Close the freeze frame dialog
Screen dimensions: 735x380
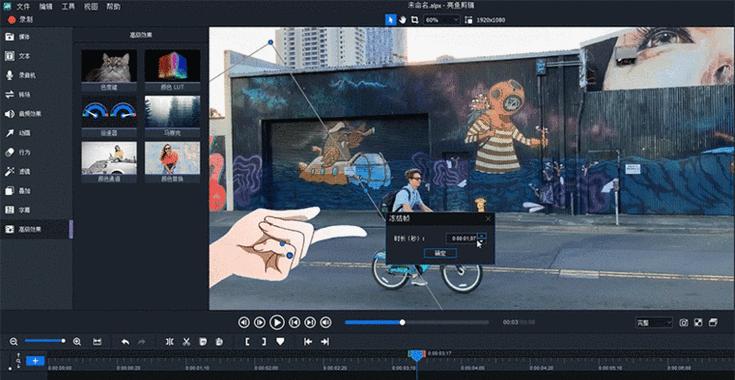tap(488, 218)
